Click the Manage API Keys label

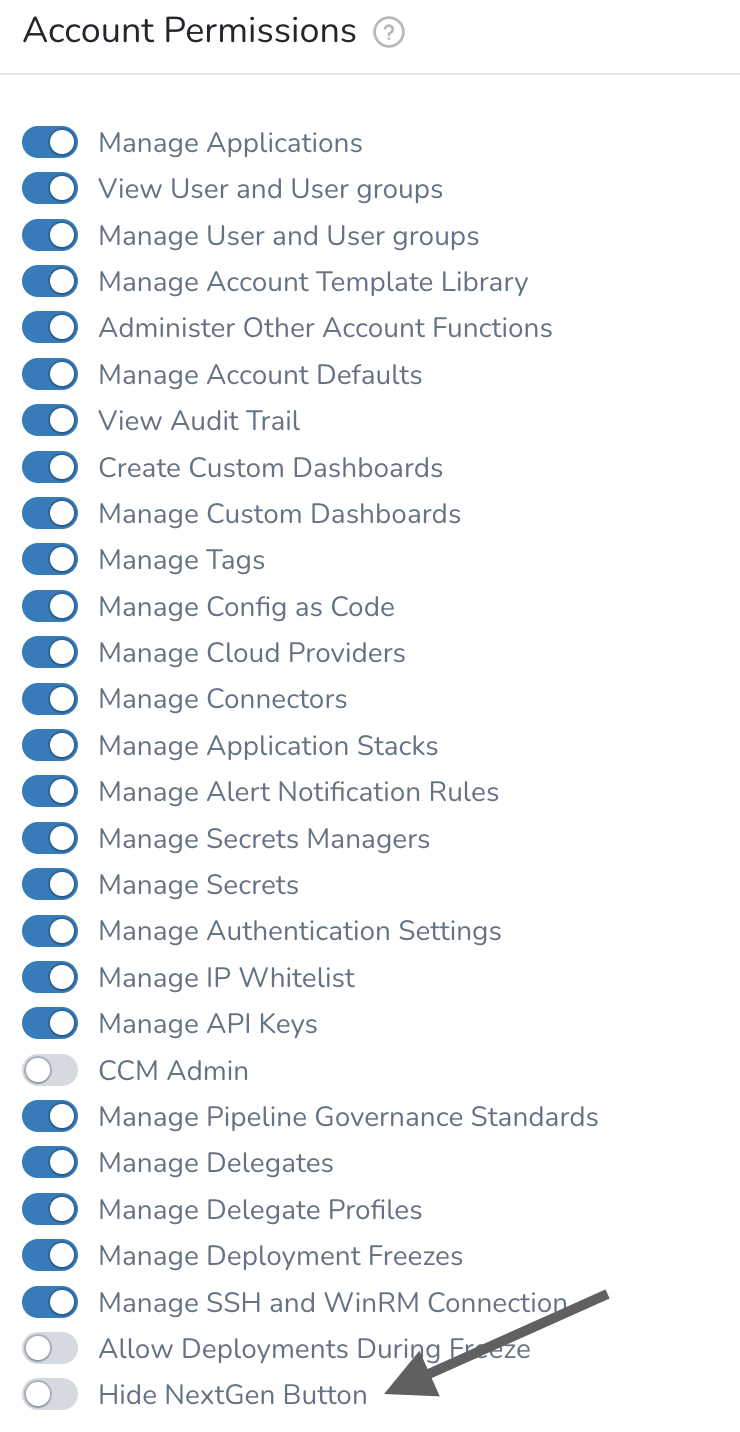click(208, 1024)
